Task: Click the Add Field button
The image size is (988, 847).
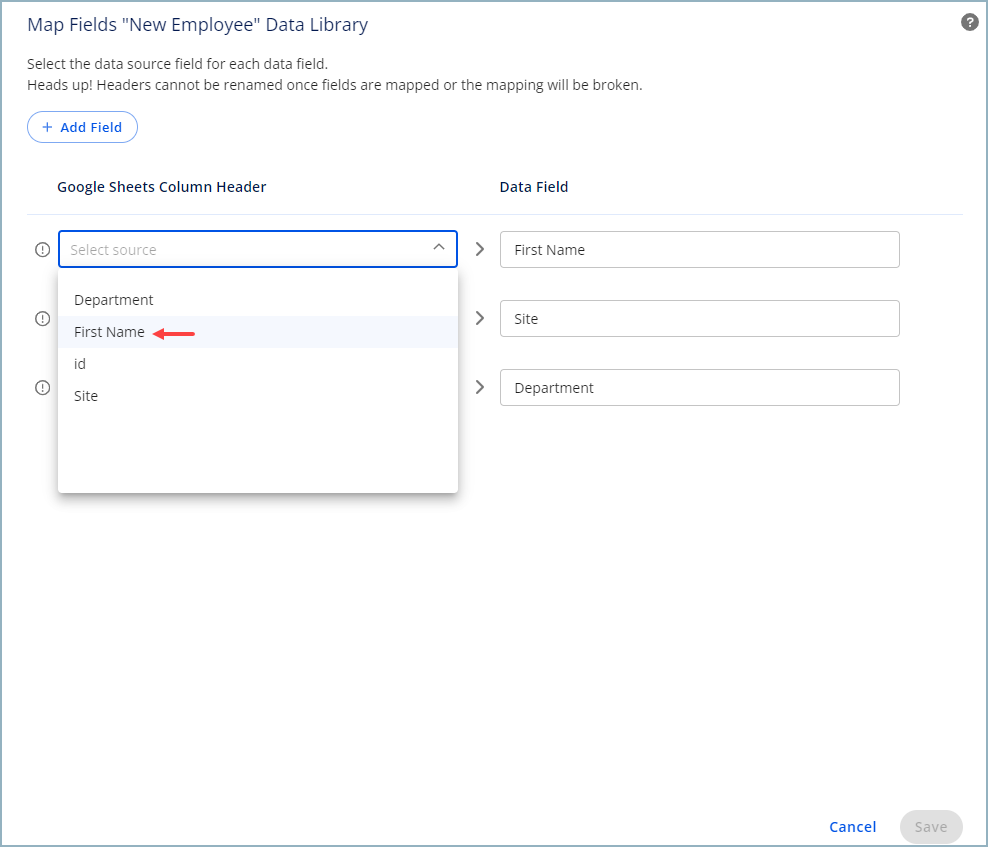Action: coord(83,127)
